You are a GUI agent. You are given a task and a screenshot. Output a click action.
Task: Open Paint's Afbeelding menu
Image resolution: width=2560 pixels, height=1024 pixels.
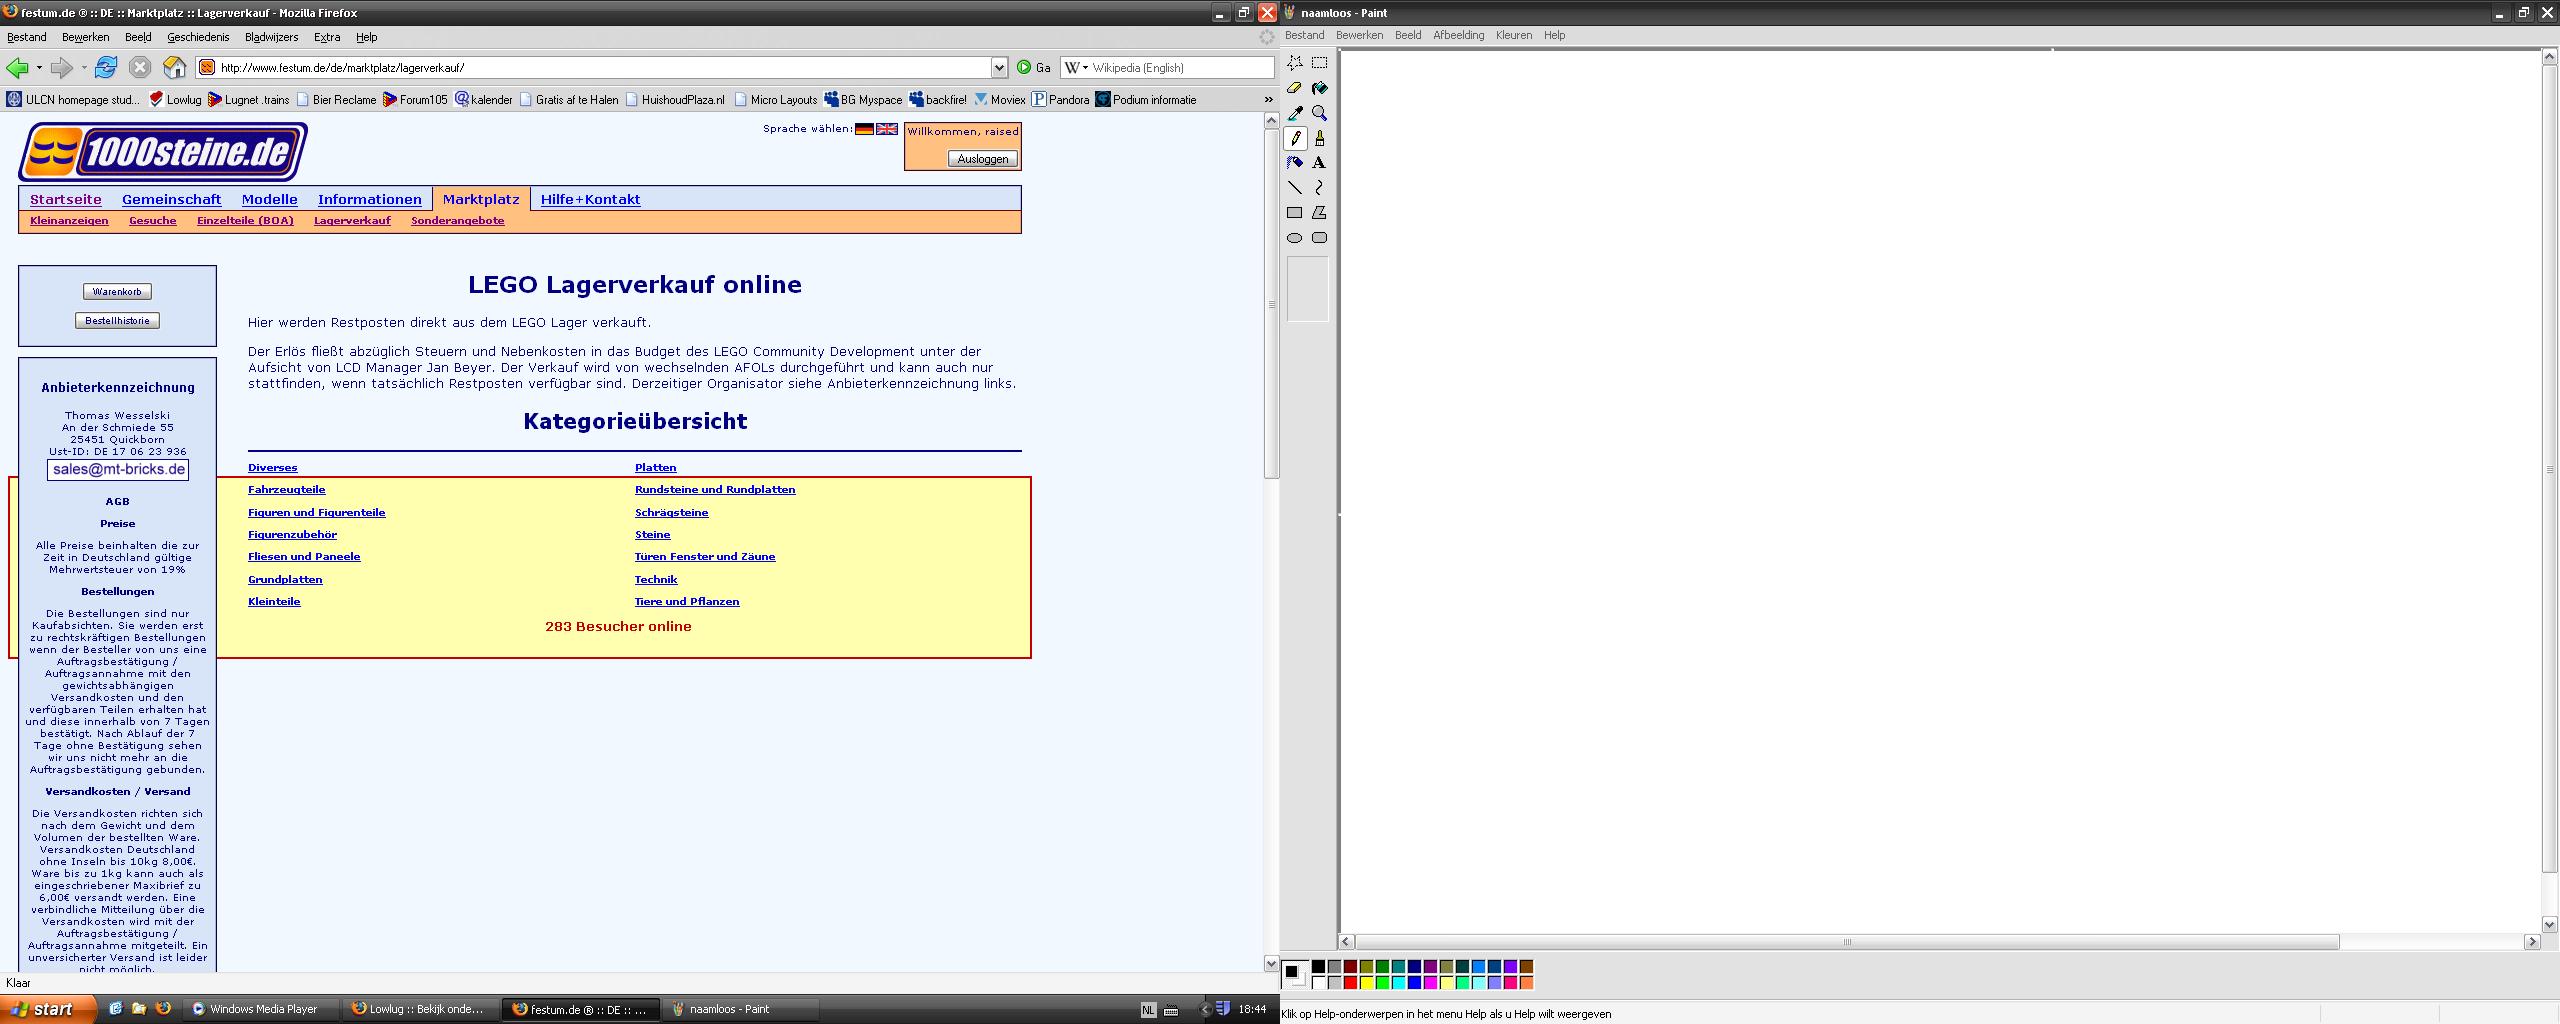pos(1458,35)
